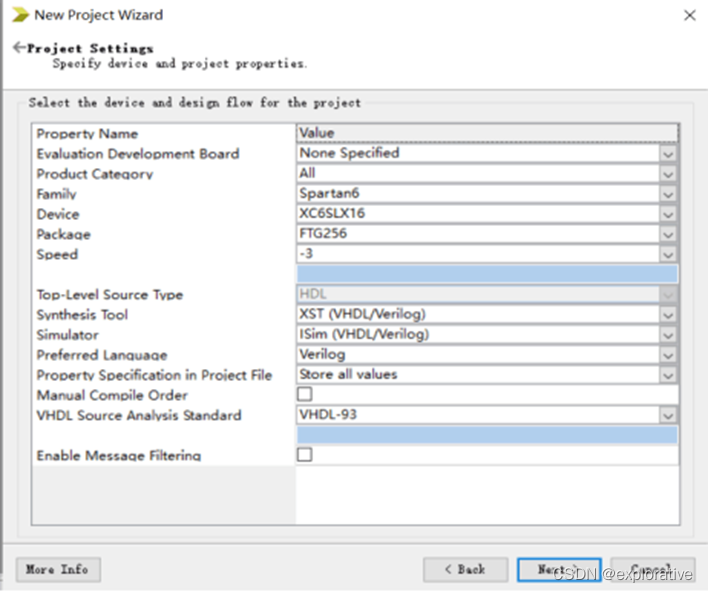Screen dimensions: 708x592
Task: Click the More Info button
Action: click(58, 569)
